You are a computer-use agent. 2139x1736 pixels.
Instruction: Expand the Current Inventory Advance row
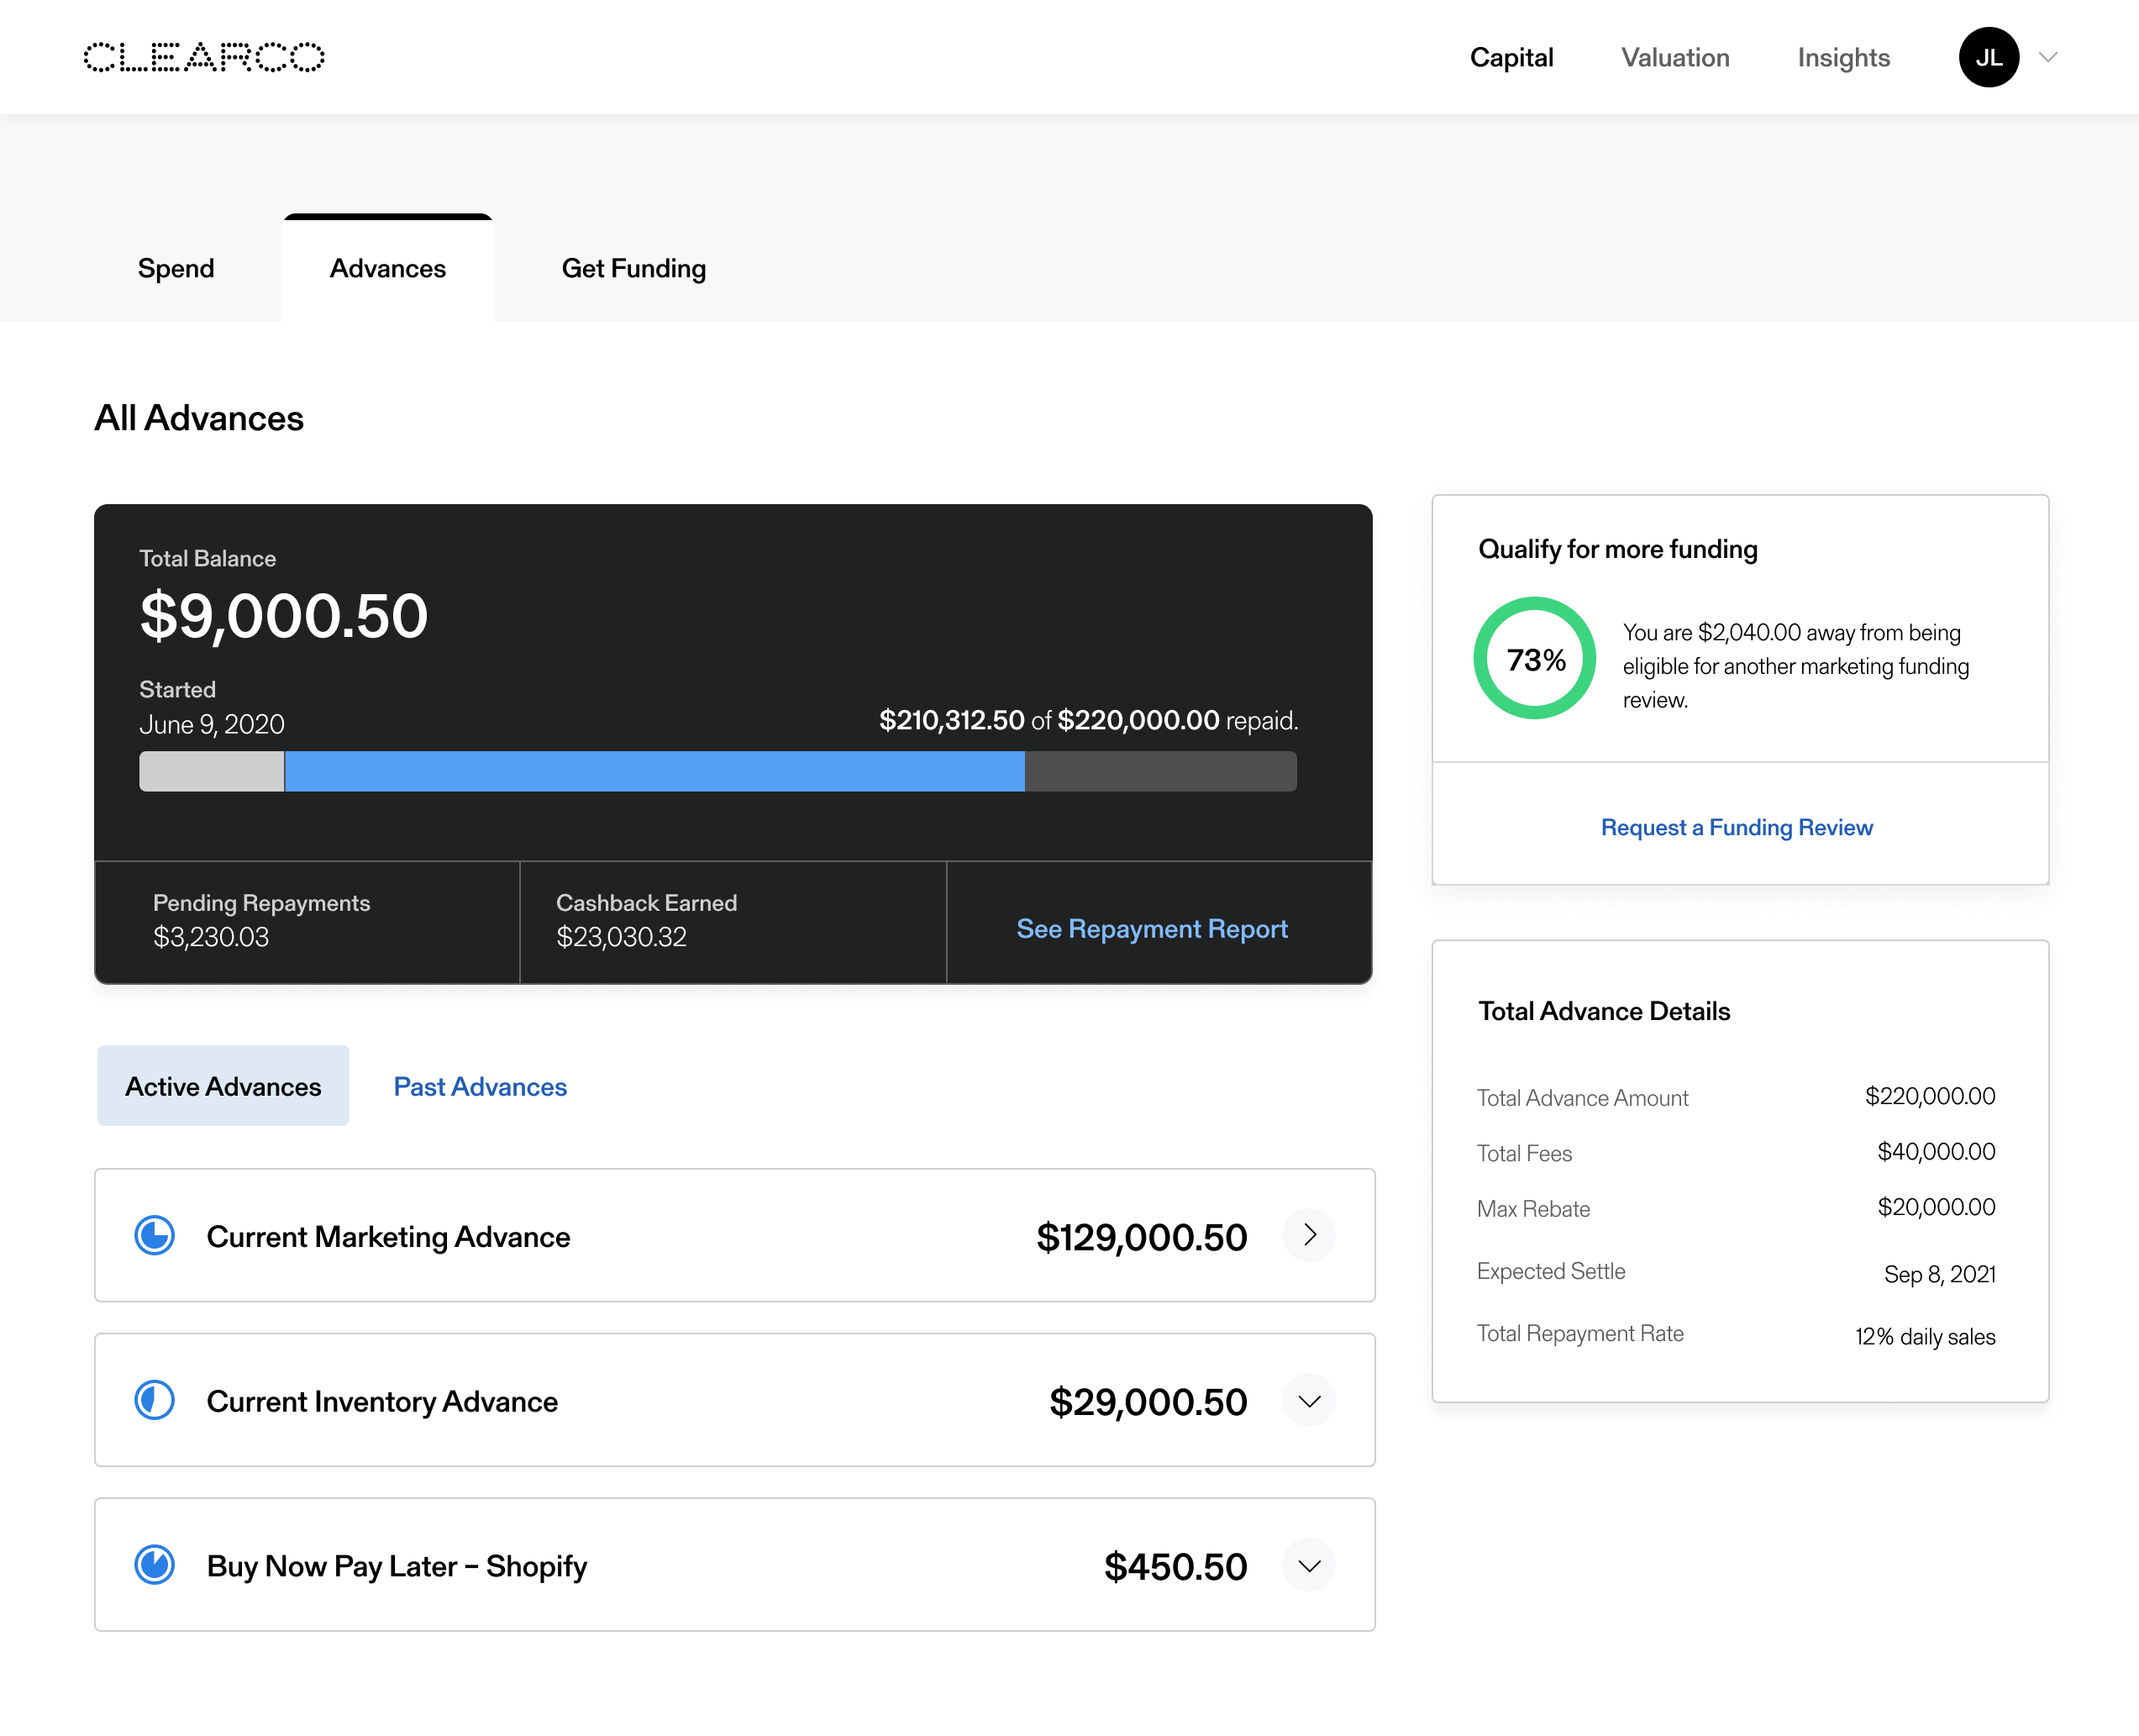[1309, 1400]
